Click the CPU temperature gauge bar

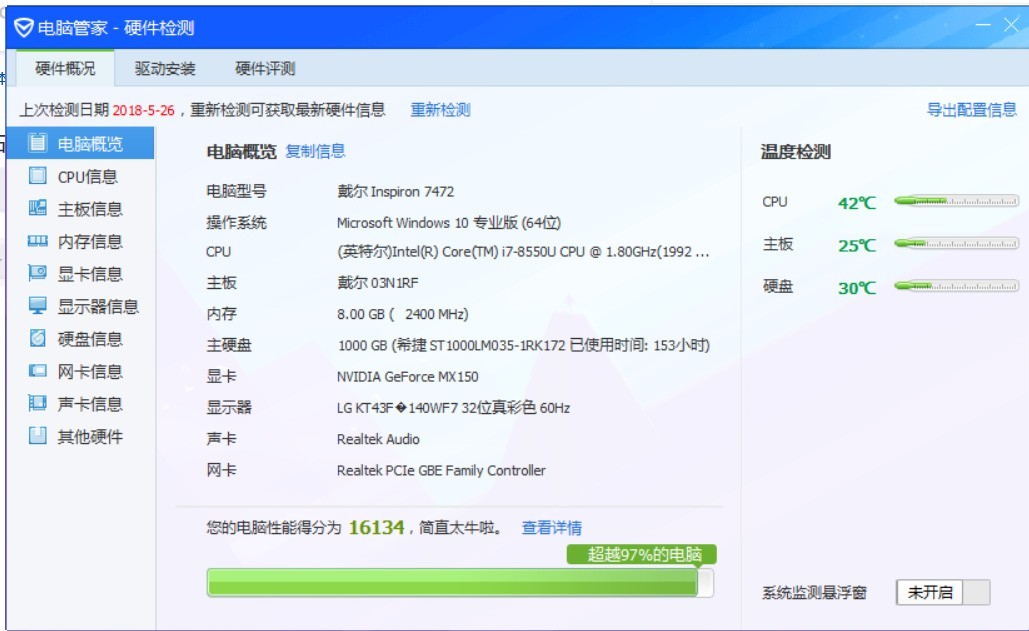956,201
